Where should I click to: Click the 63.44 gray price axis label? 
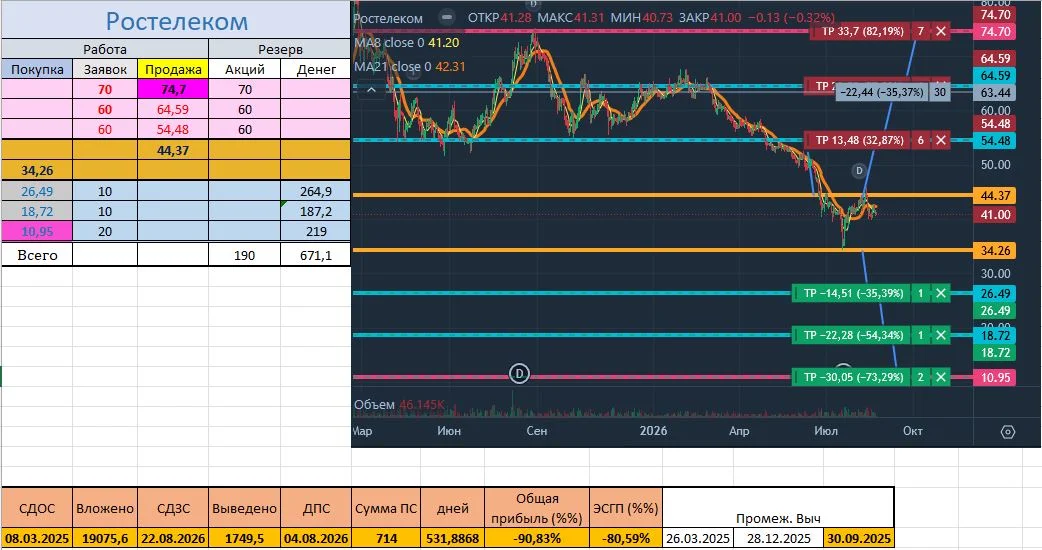tap(995, 93)
